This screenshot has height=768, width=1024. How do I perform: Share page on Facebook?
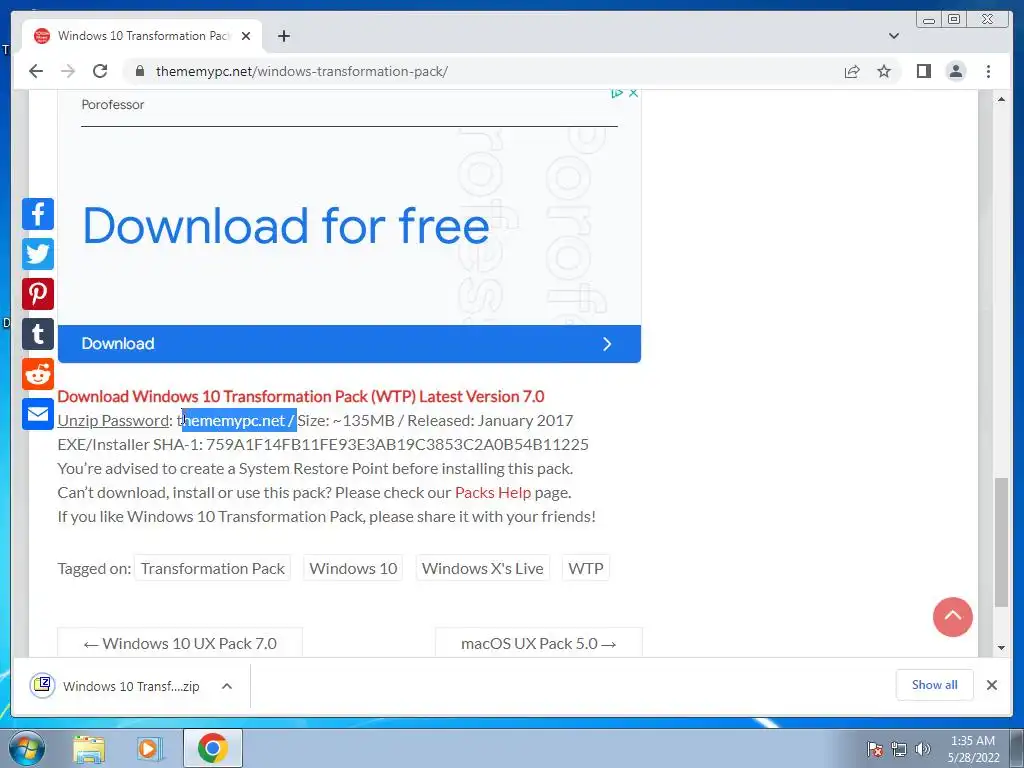(38, 214)
